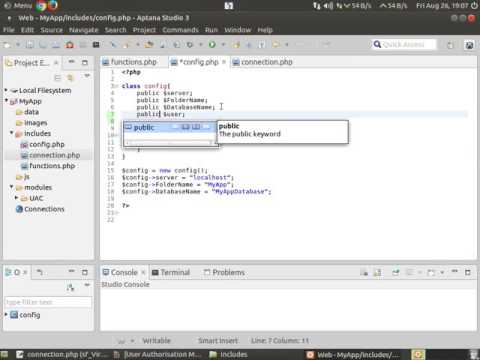480x360 pixels.
Task: Click the Outline filter text field
Action: click(x=48, y=302)
